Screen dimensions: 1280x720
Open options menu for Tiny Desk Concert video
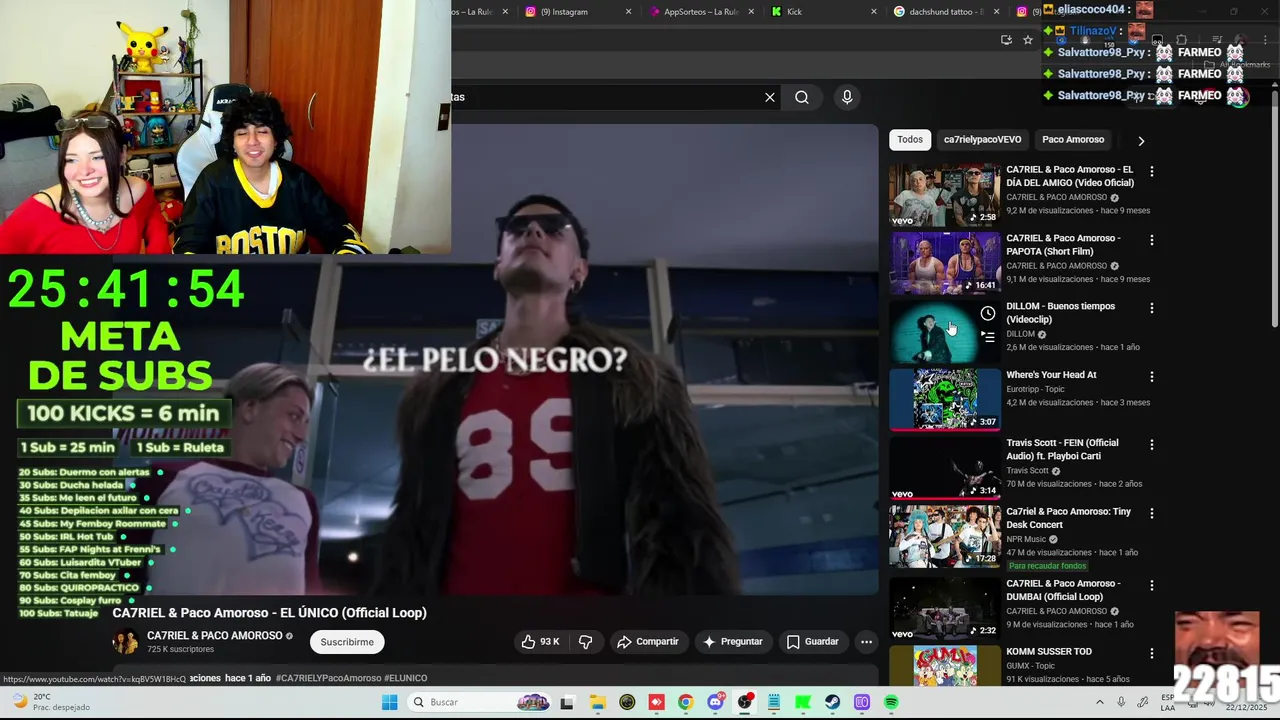(1151, 513)
